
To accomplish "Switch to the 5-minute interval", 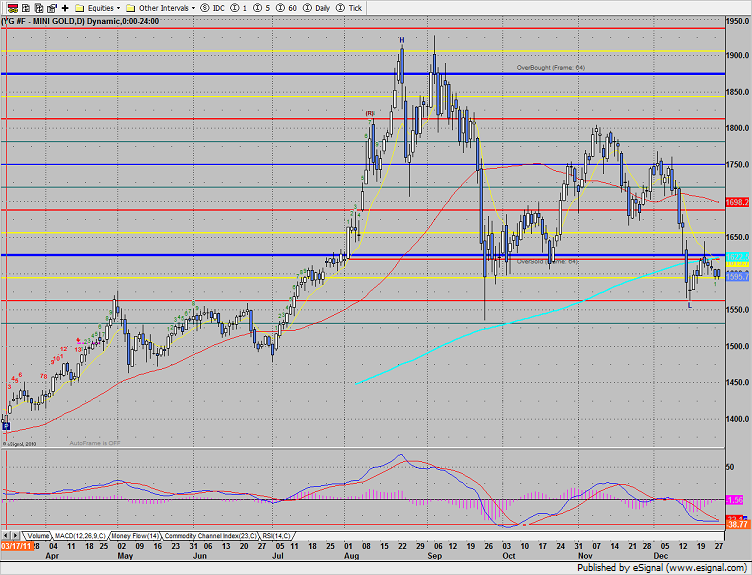I will coord(261,8).
